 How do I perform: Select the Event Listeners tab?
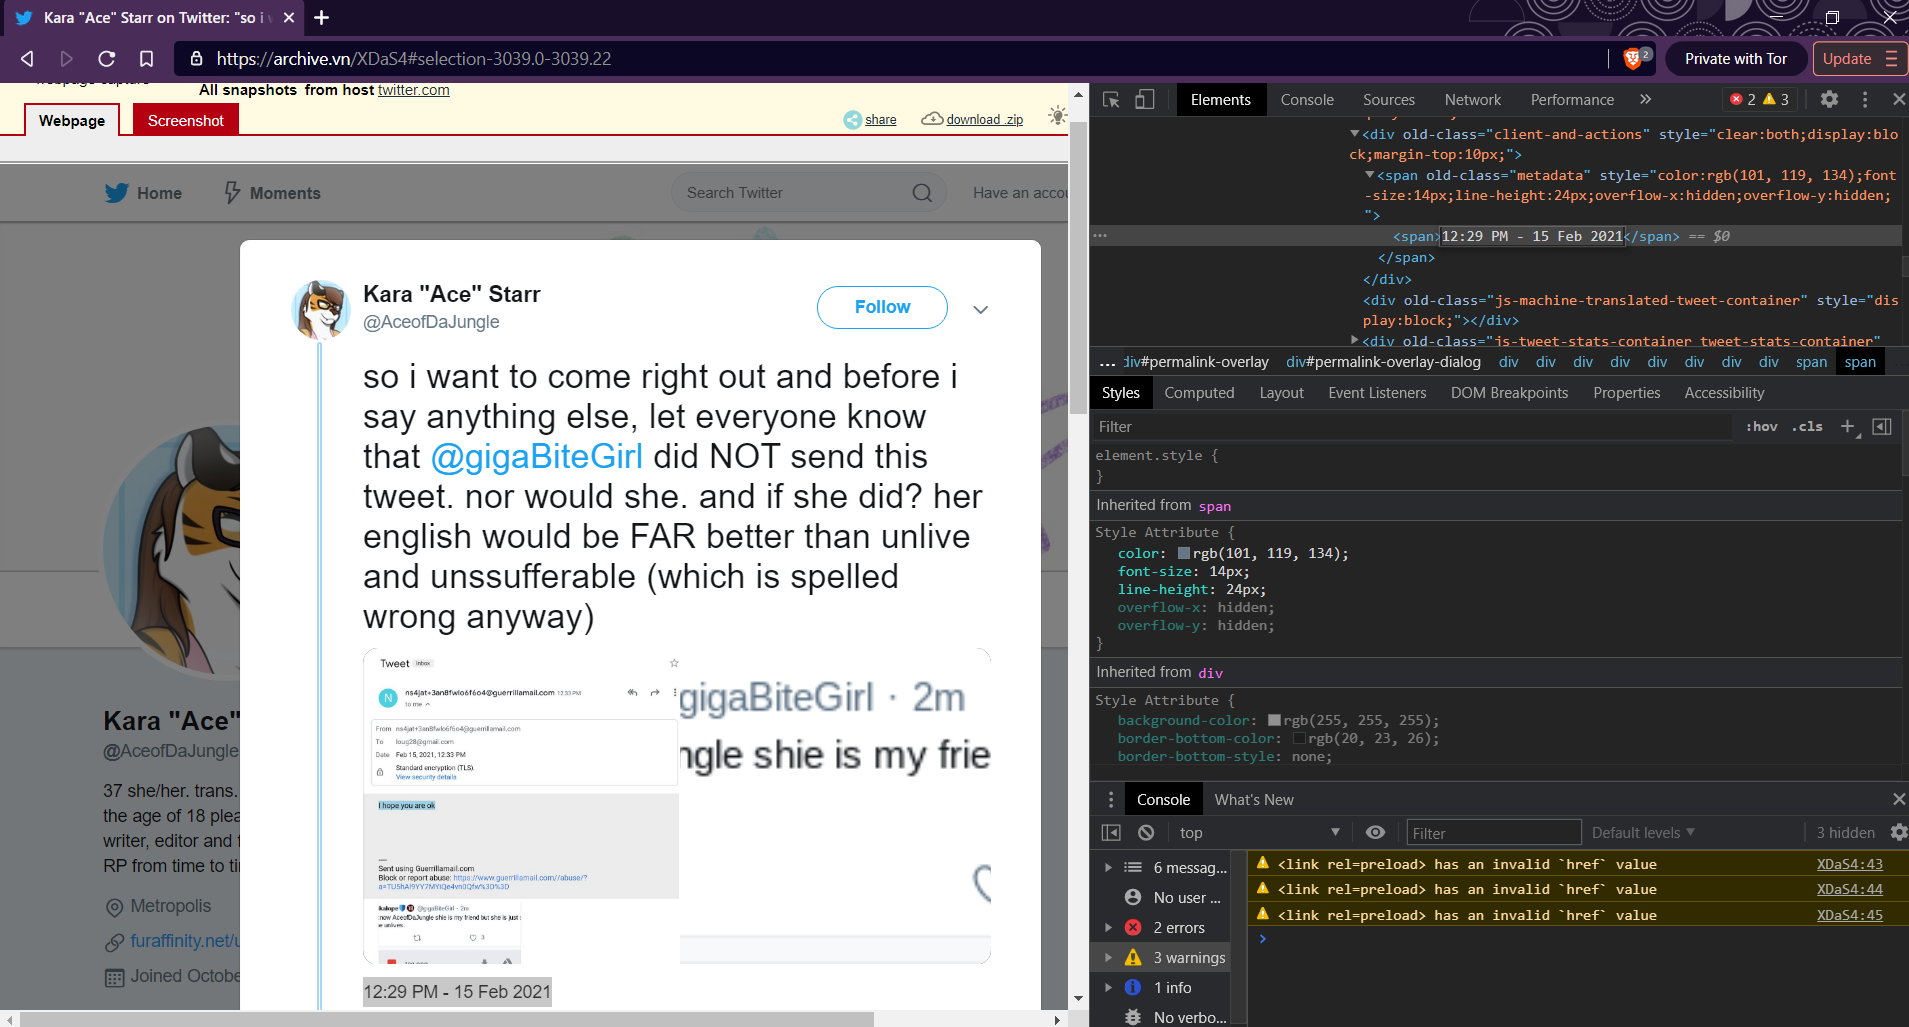coord(1377,393)
